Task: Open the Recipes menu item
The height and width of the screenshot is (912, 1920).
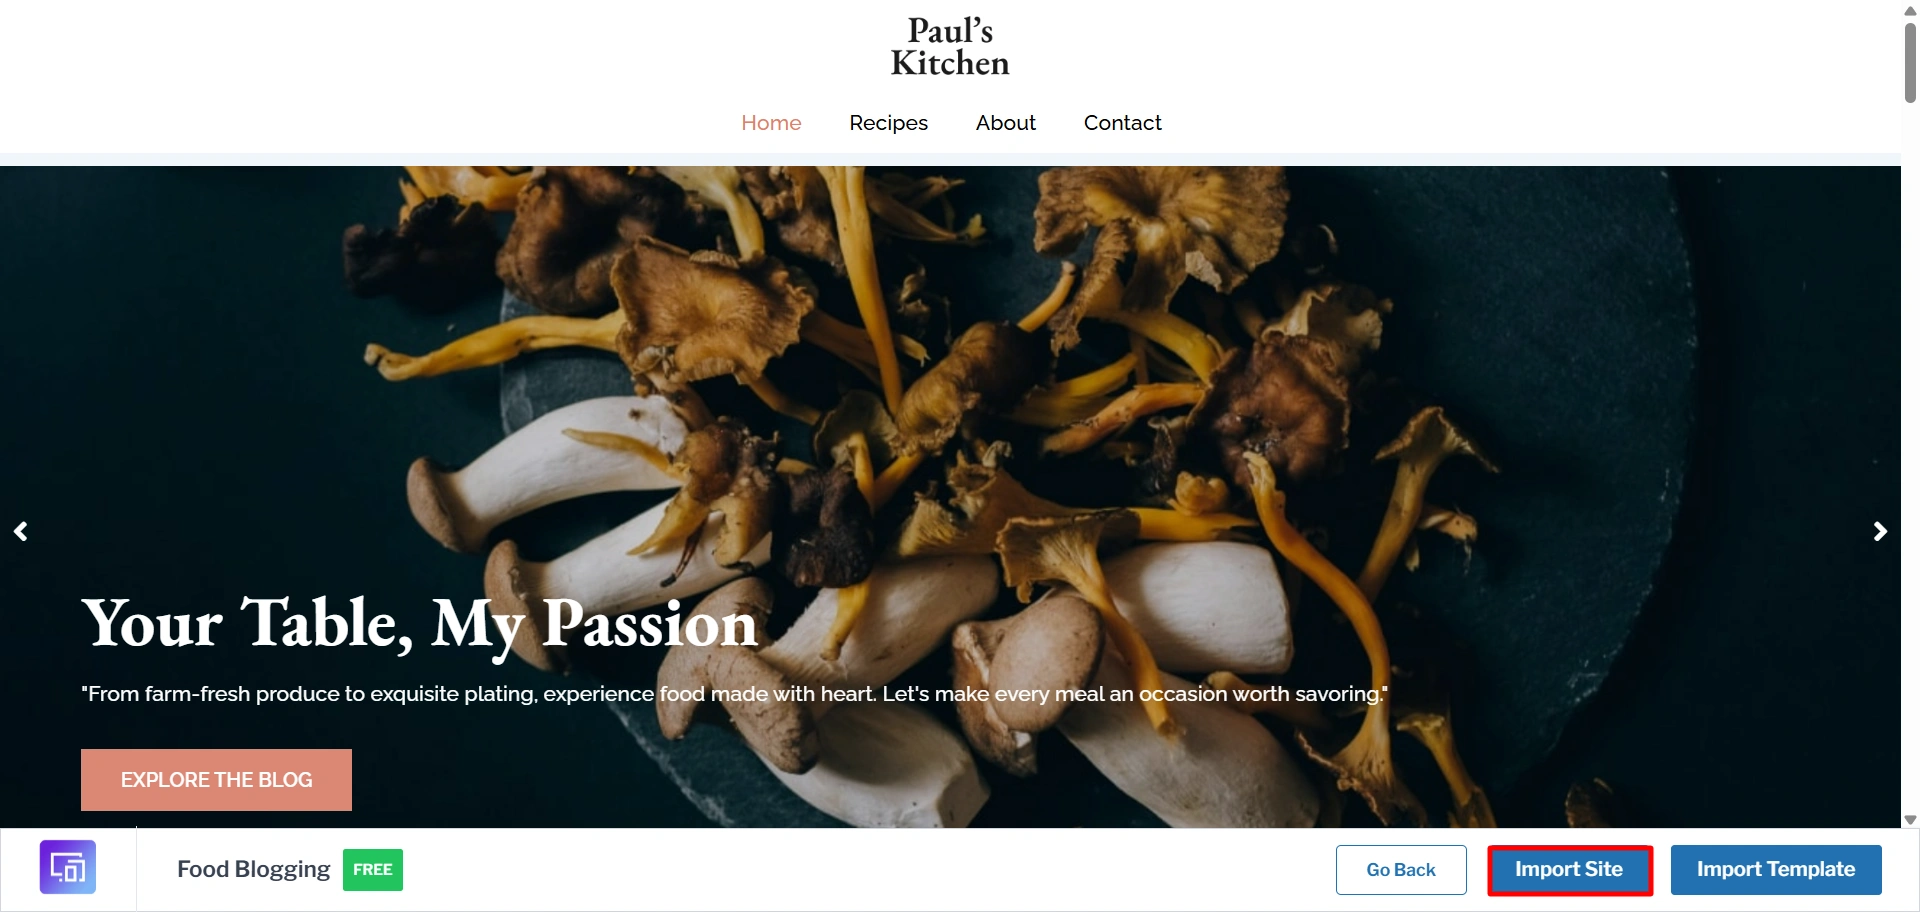Action: pyautogui.click(x=888, y=123)
